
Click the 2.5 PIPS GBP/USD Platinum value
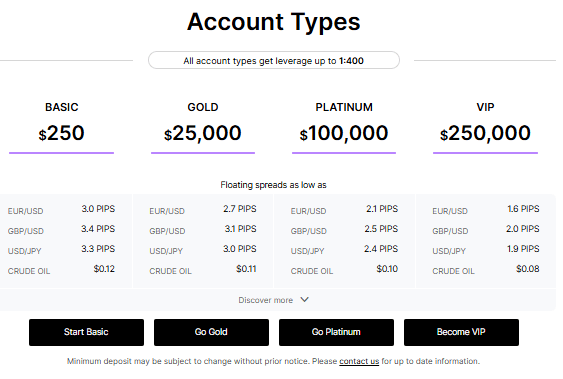pyautogui.click(x=381, y=229)
